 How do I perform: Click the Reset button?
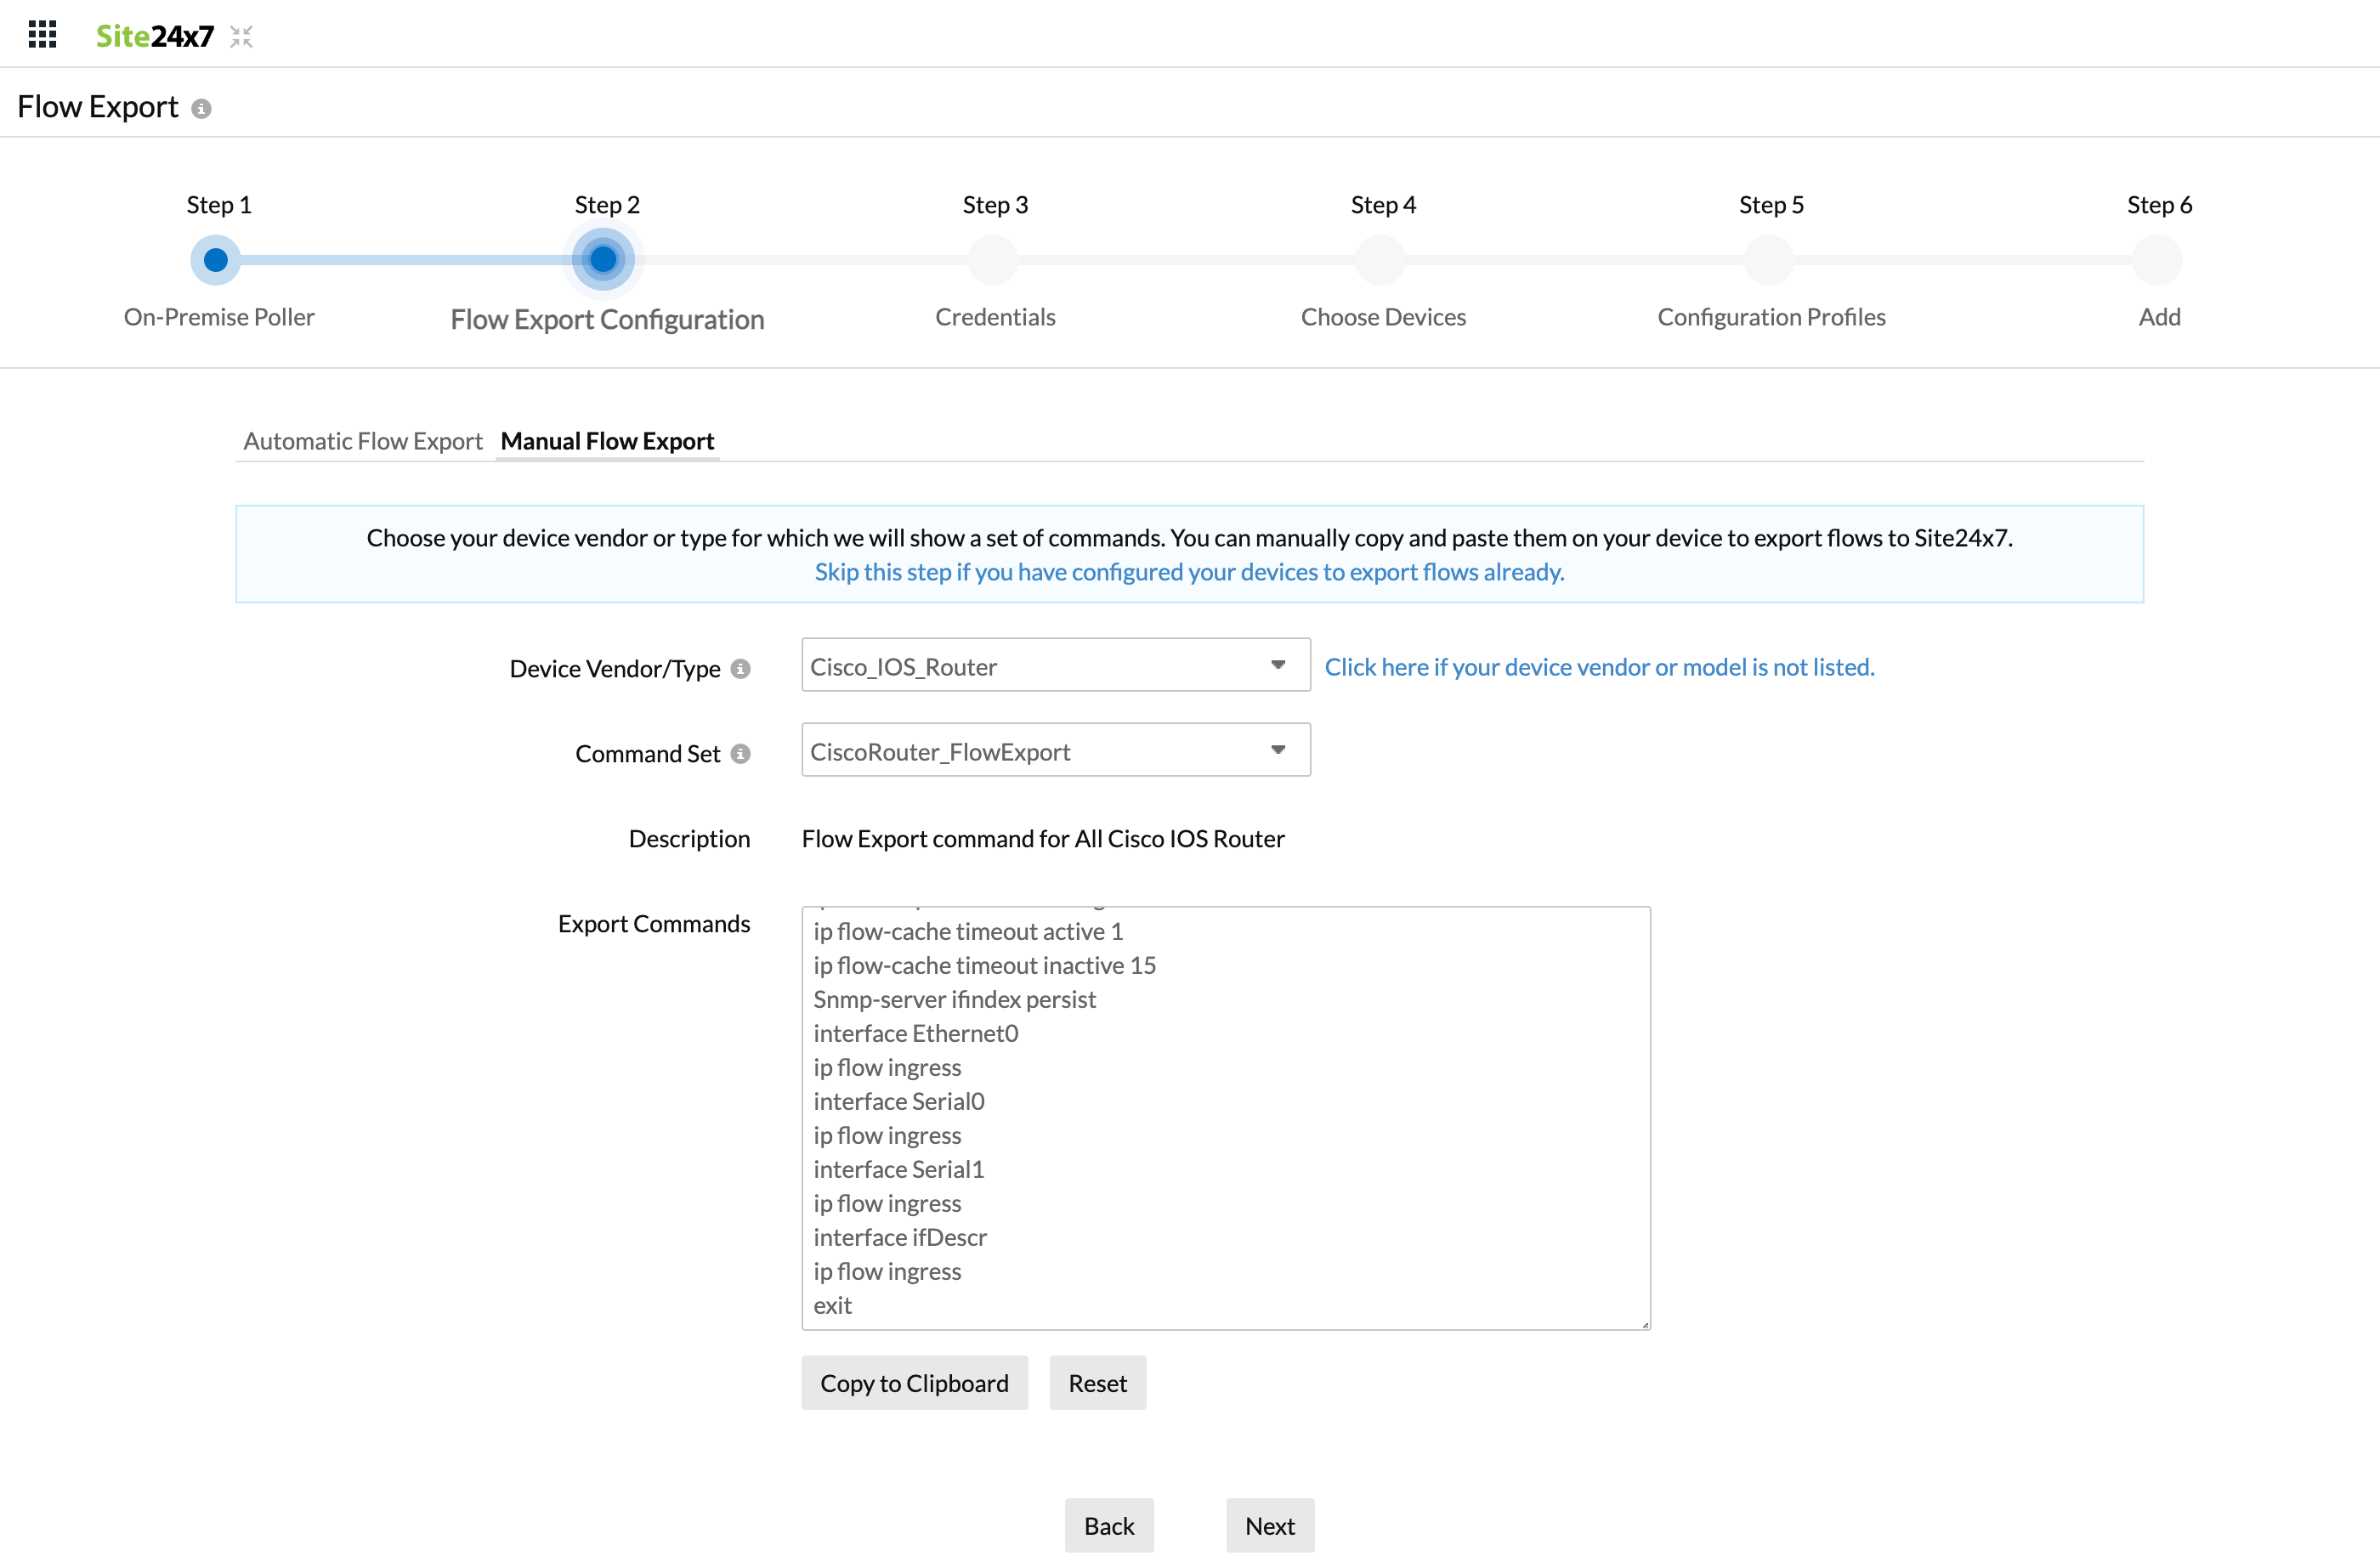(x=1097, y=1383)
